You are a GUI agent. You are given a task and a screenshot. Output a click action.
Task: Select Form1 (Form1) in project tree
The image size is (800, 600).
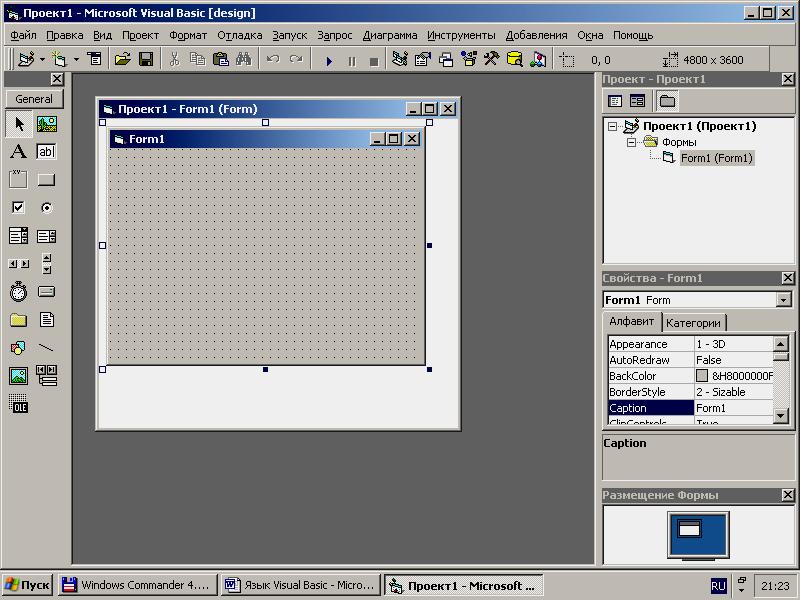[716, 158]
